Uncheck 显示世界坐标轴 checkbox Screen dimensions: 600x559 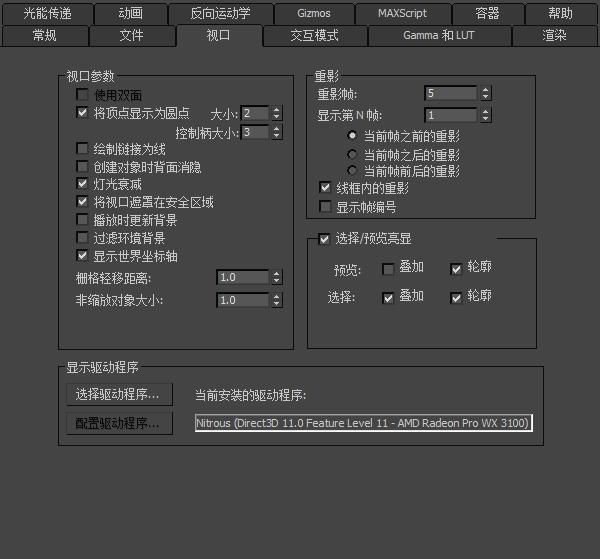(x=82, y=255)
